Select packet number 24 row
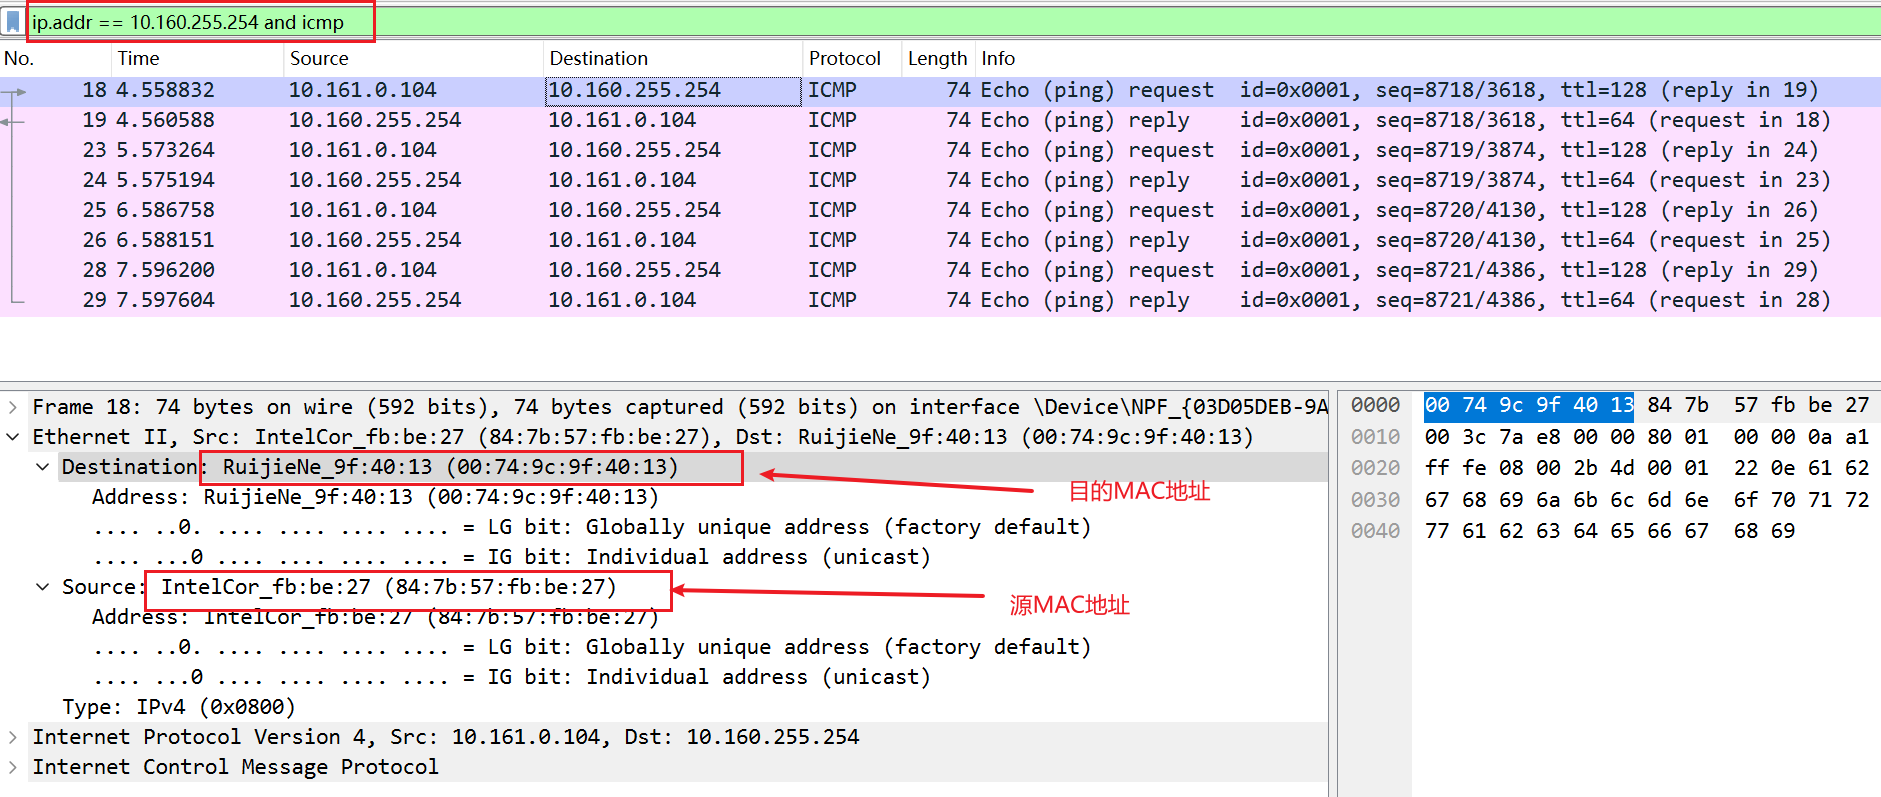The height and width of the screenshot is (797, 1881). coord(940,181)
